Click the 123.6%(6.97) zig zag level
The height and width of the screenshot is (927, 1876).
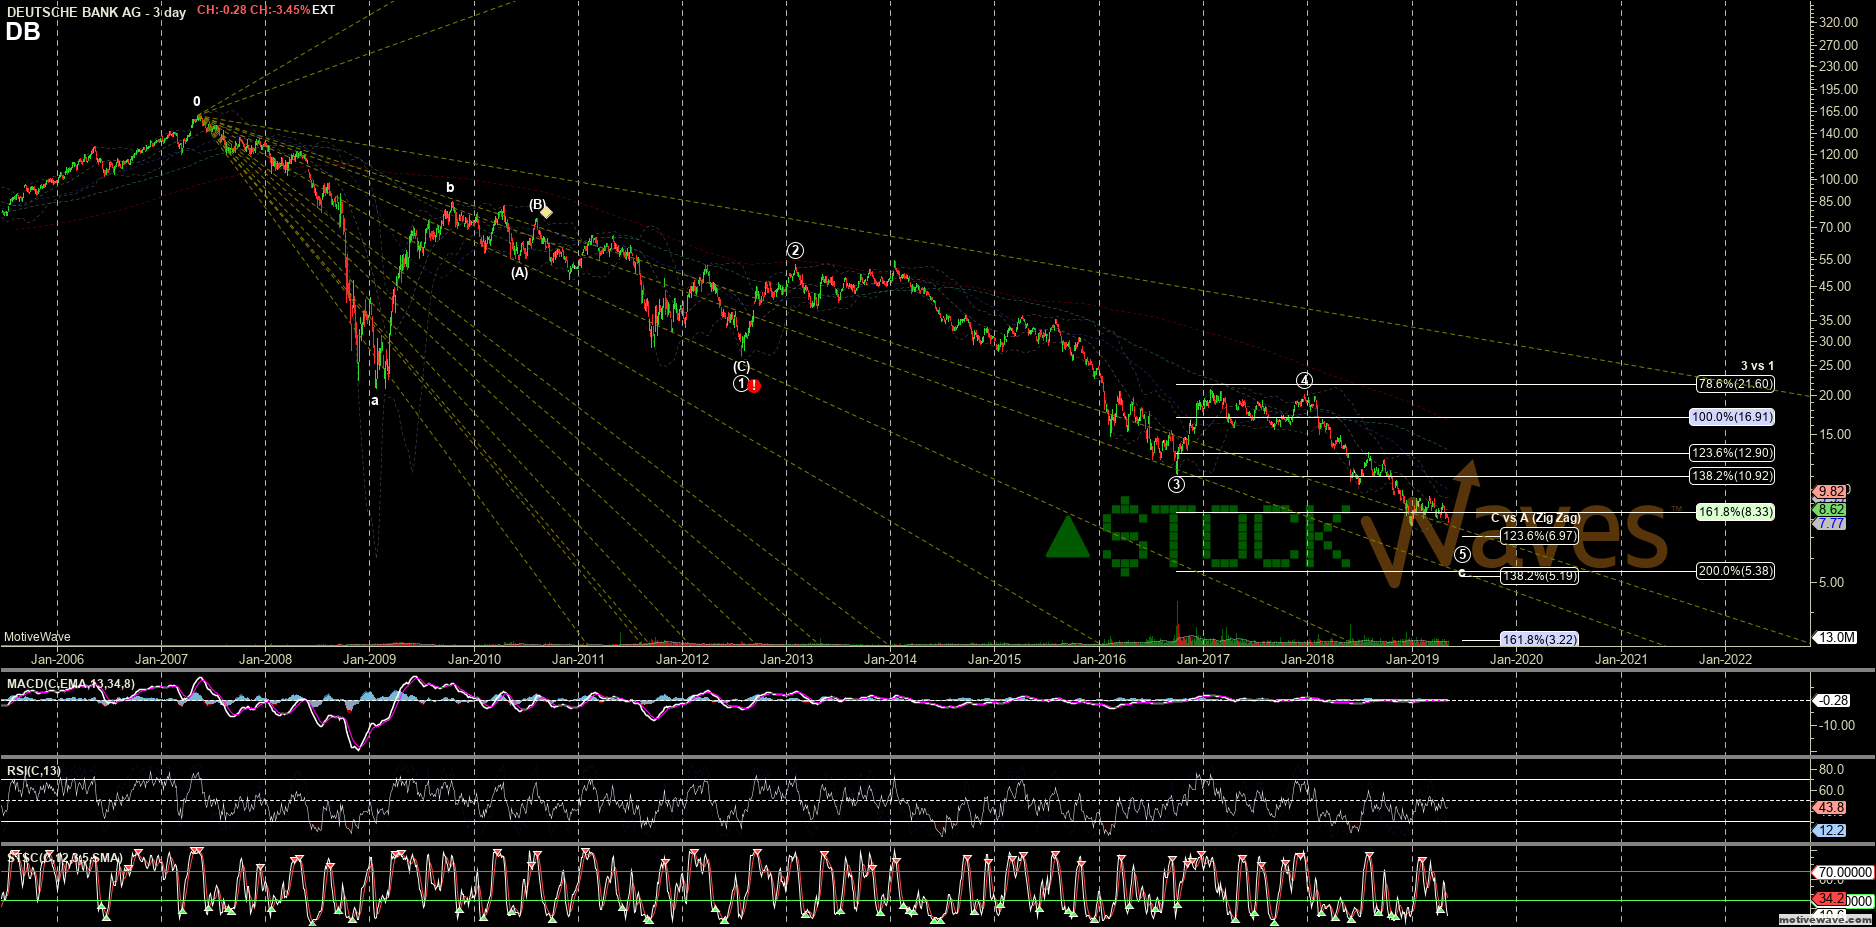1540,536
